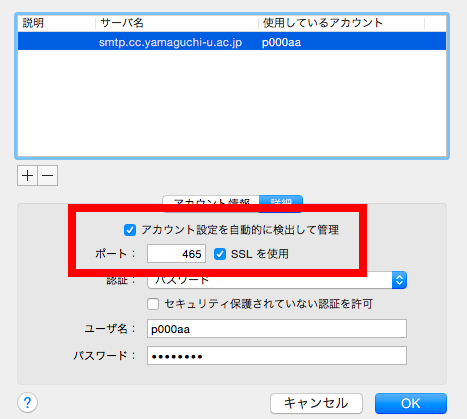This screenshot has height=419, width=467.
Task: Open the 認証 password dropdown arrows
Action: 399,280
